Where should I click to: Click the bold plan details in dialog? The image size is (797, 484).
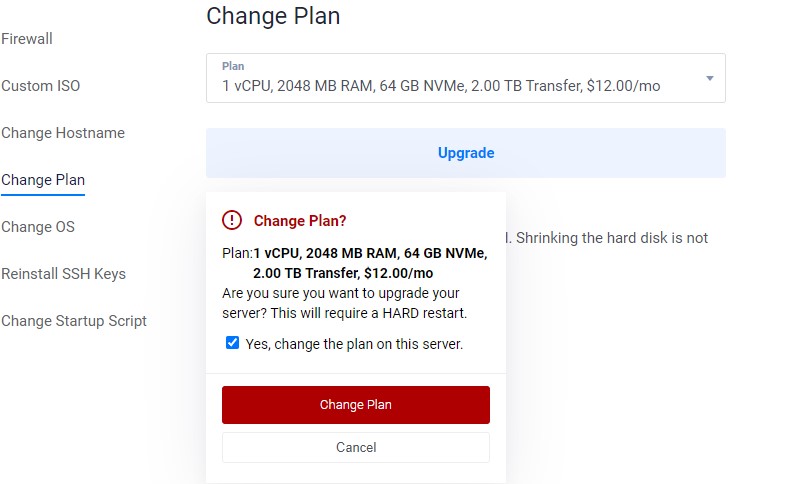tap(370, 263)
